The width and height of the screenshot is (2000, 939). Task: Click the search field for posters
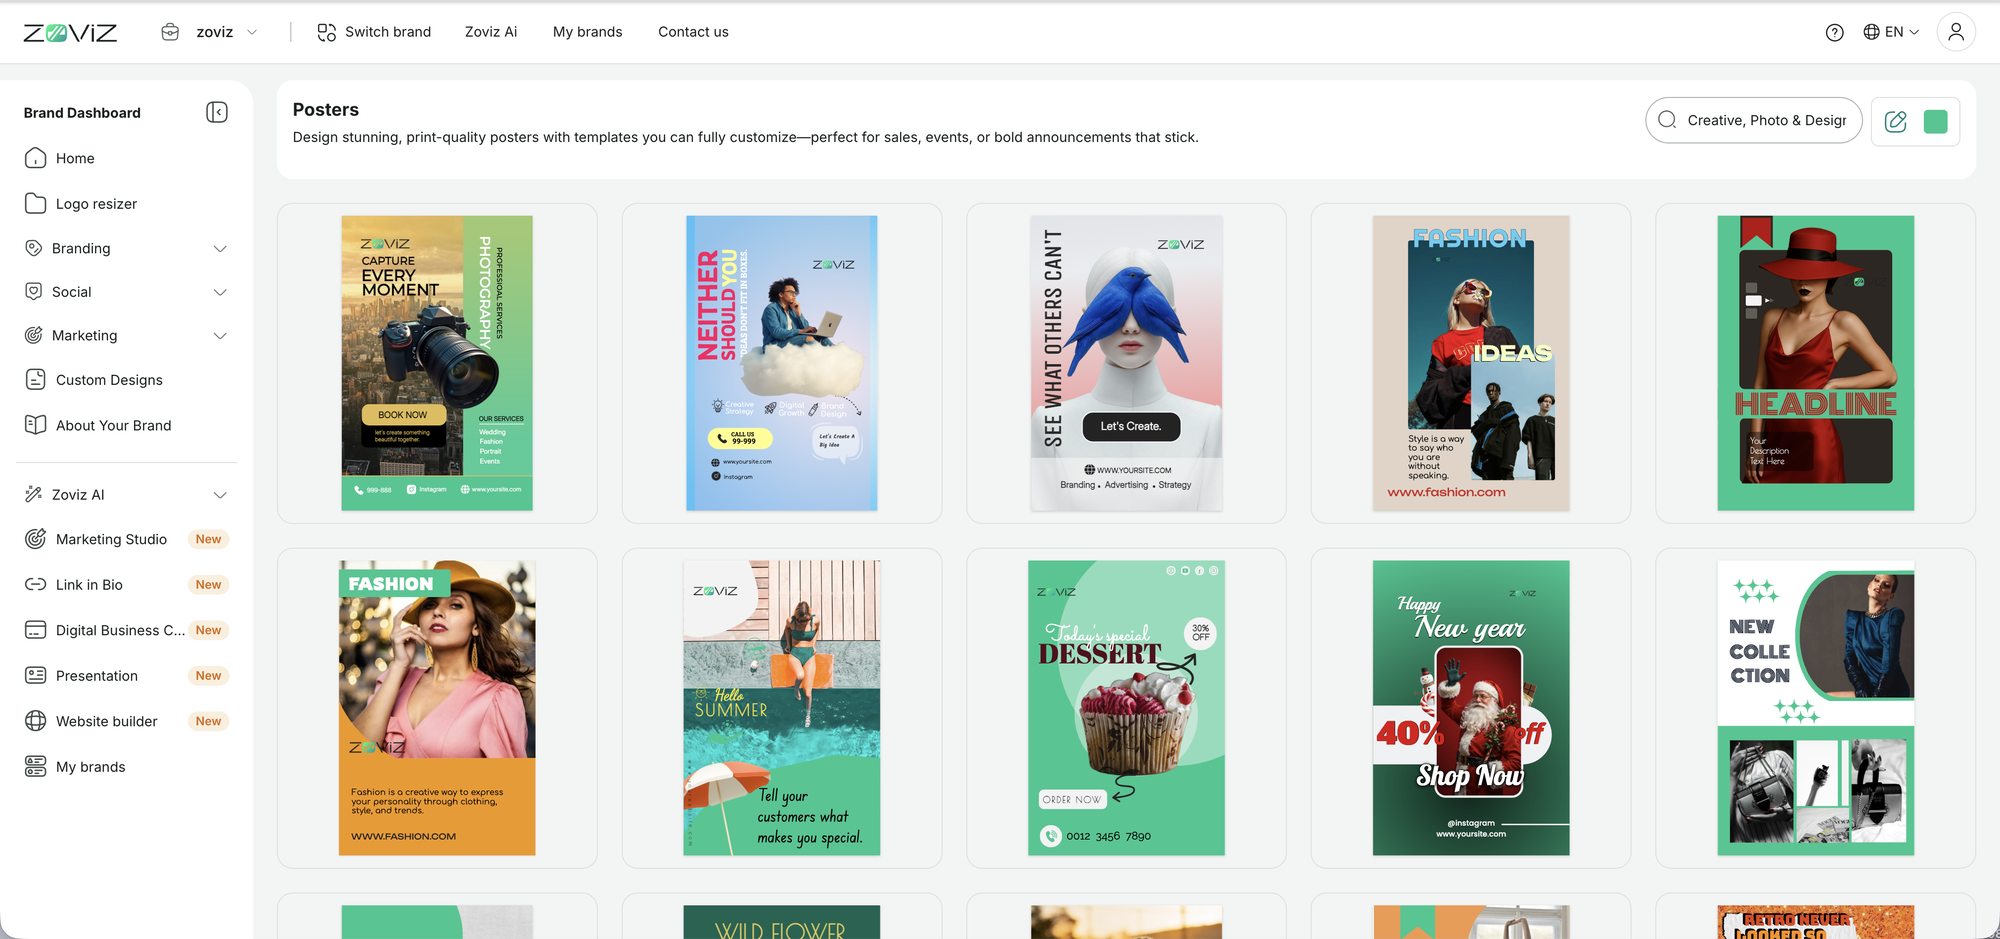point(1754,120)
